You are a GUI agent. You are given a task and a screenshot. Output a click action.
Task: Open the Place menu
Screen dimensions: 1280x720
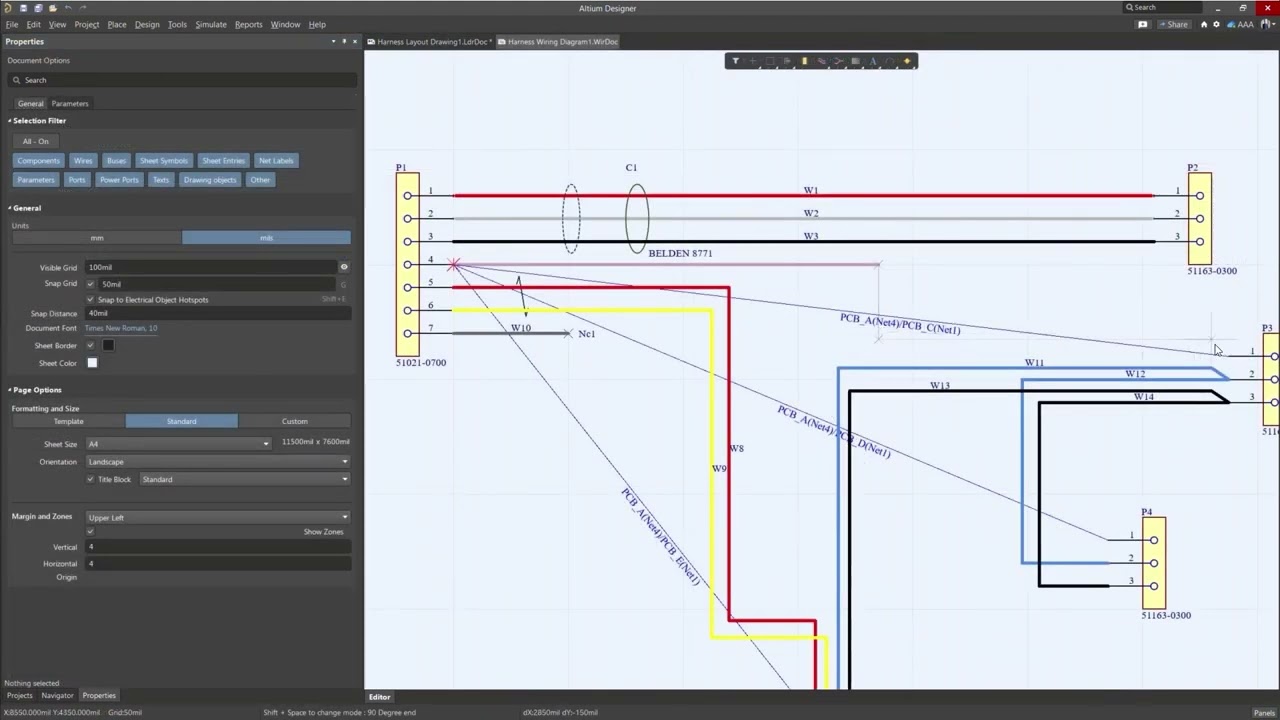click(117, 24)
